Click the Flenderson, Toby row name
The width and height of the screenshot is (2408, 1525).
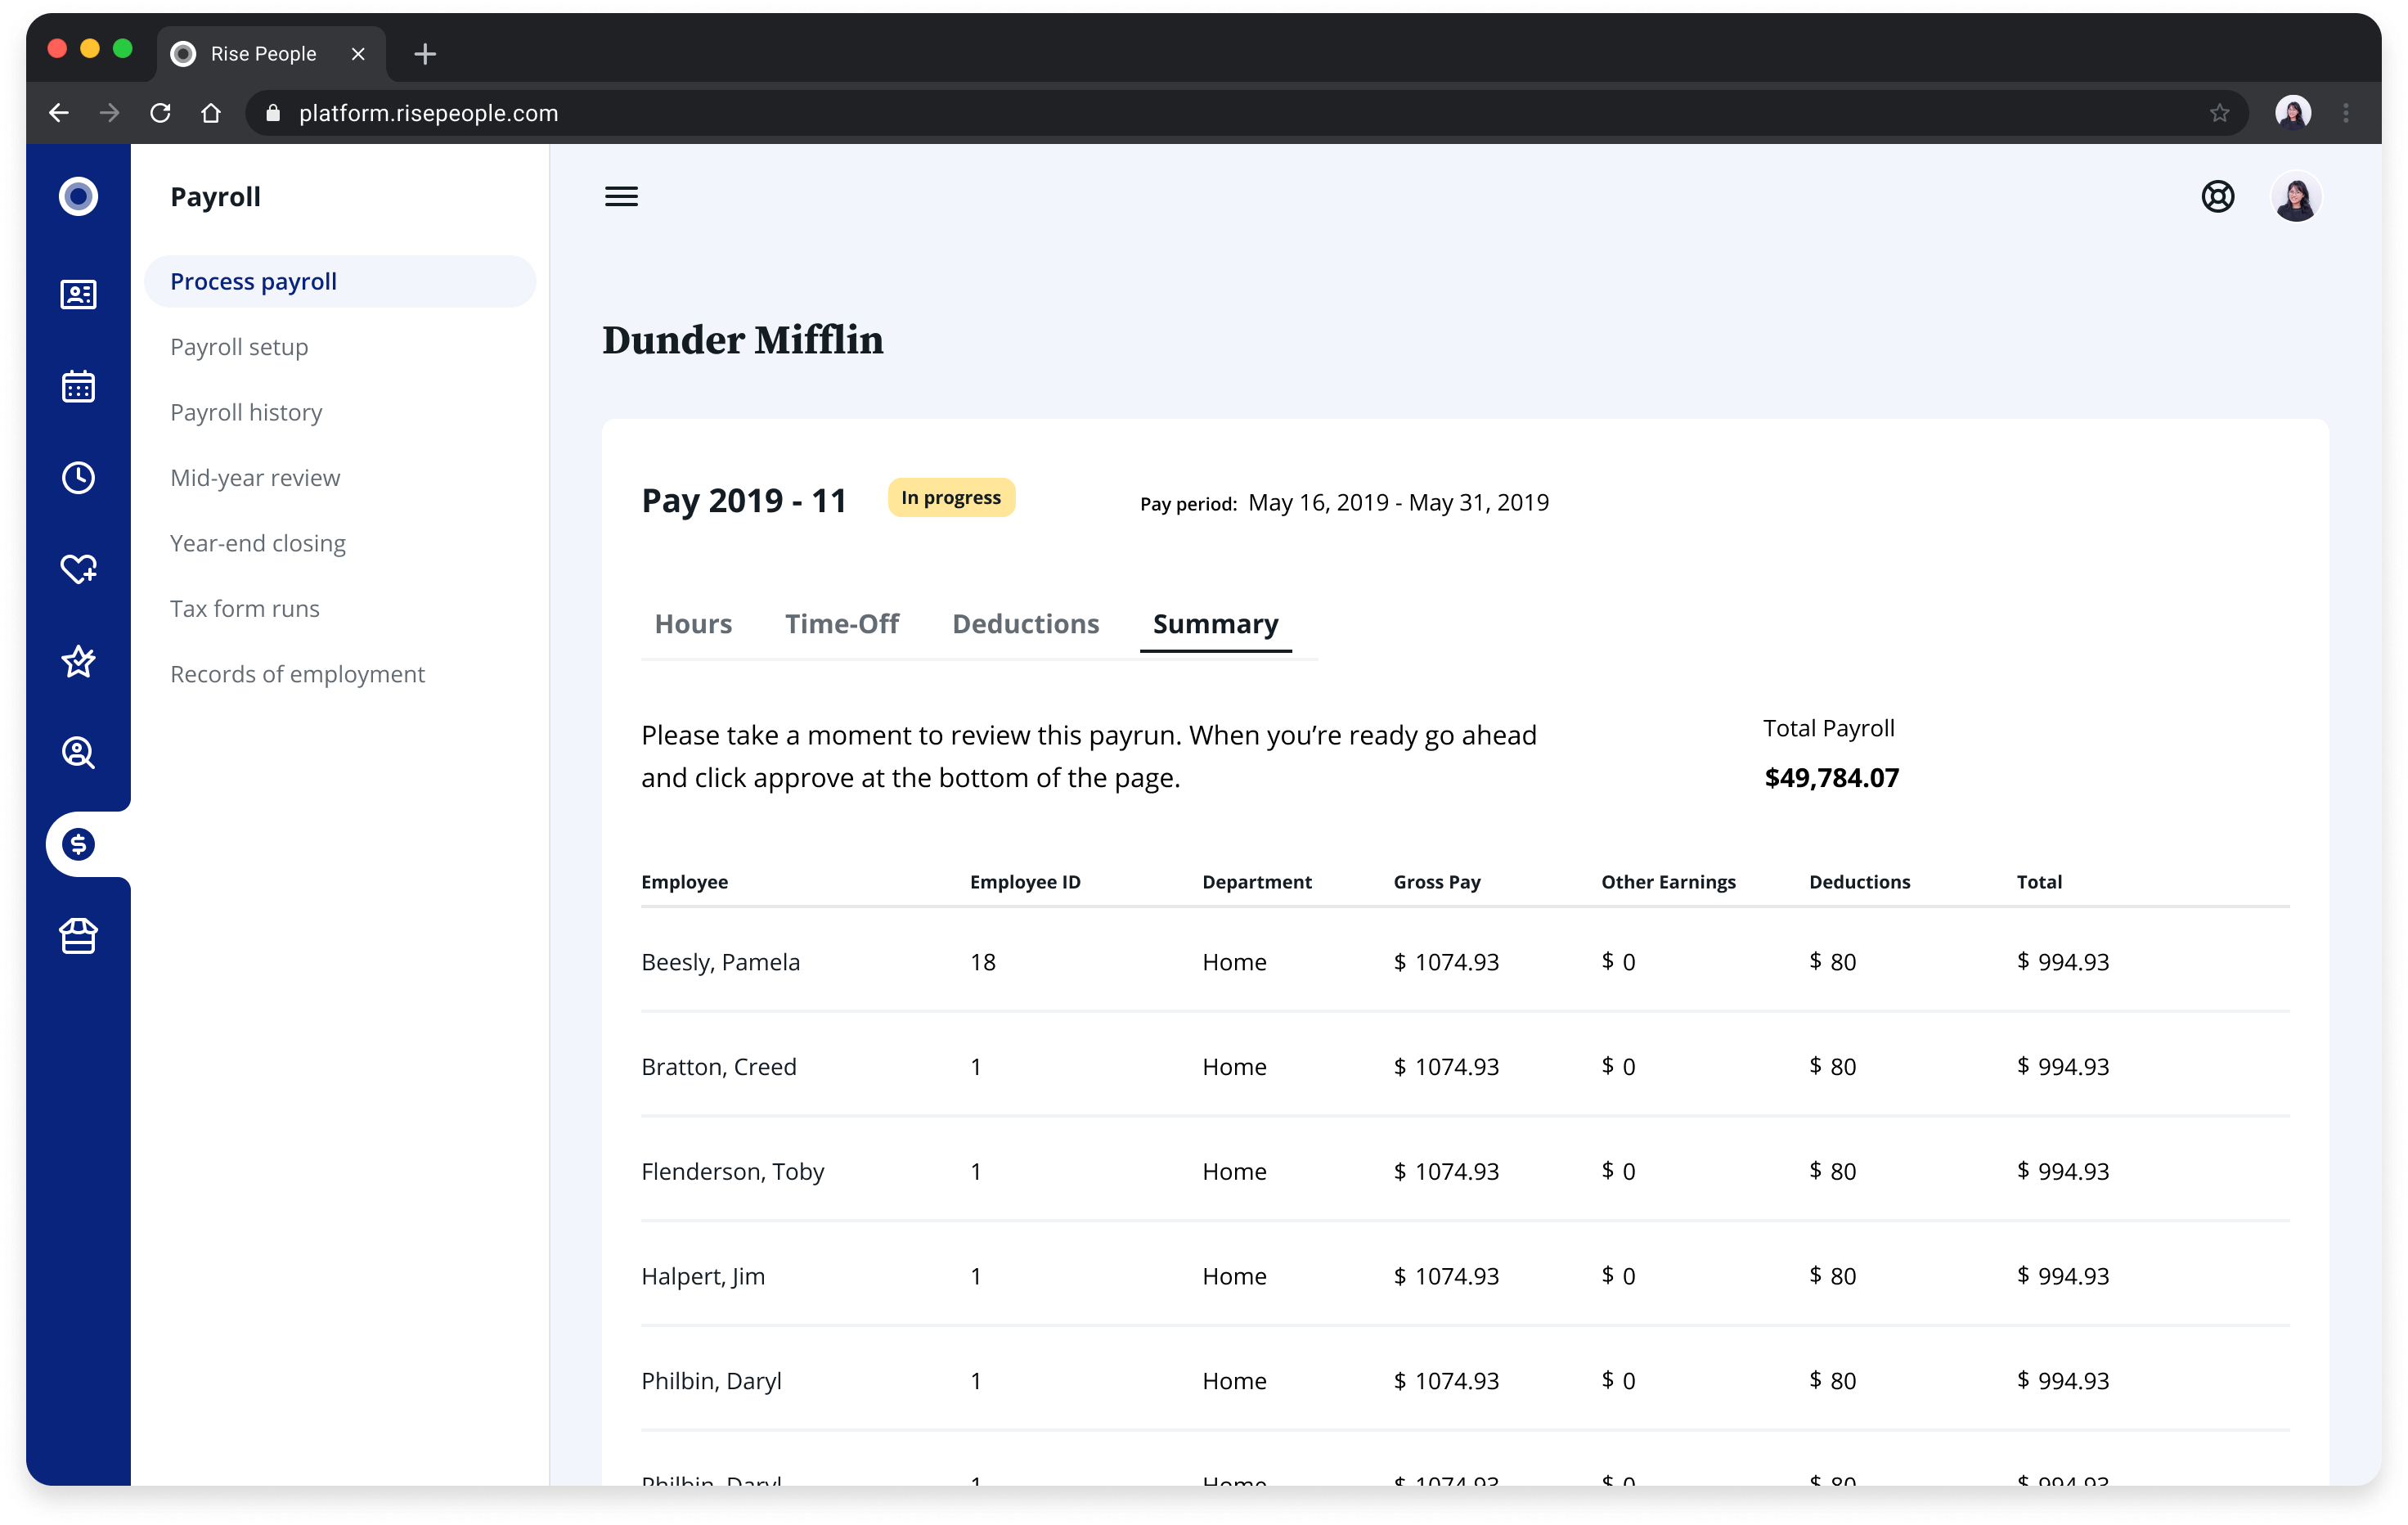pos(732,1171)
